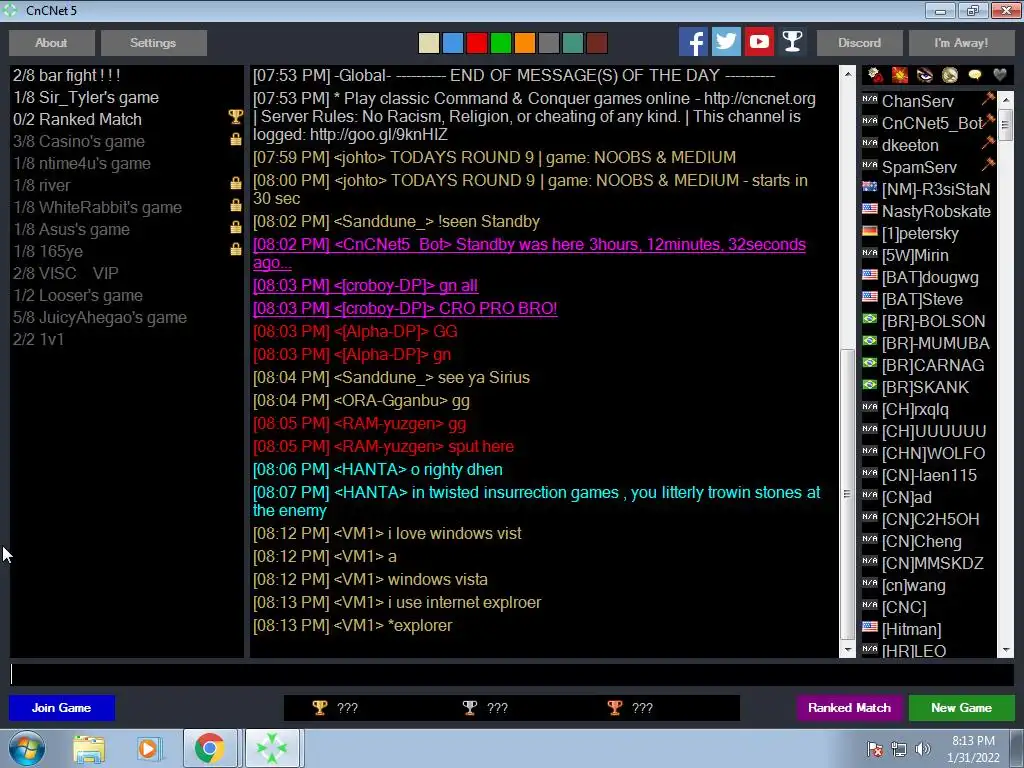Click the gavel icon next to ChanServ
Screen dimensions: 1024x768
(x=988, y=99)
